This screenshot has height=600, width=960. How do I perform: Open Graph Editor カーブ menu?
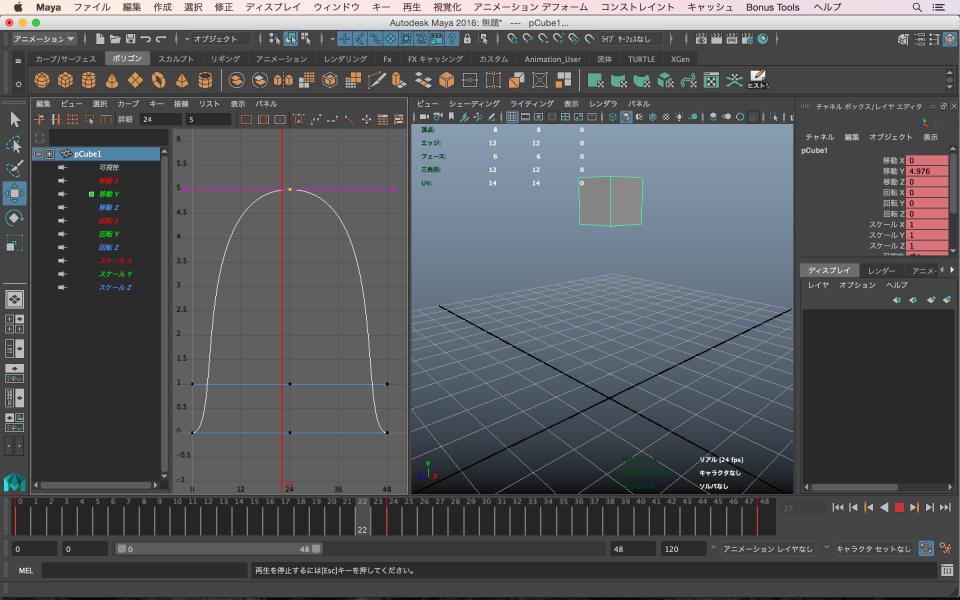128,103
